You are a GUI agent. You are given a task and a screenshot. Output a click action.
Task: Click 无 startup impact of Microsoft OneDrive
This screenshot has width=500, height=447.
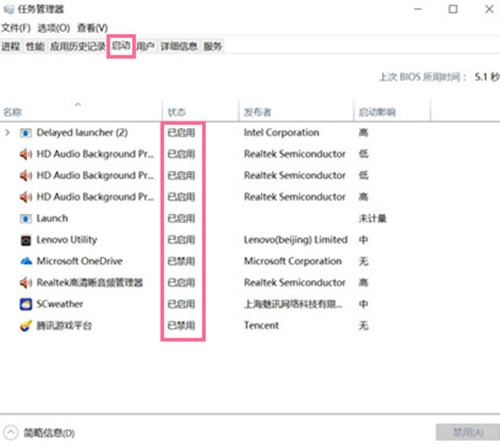[x=363, y=261]
